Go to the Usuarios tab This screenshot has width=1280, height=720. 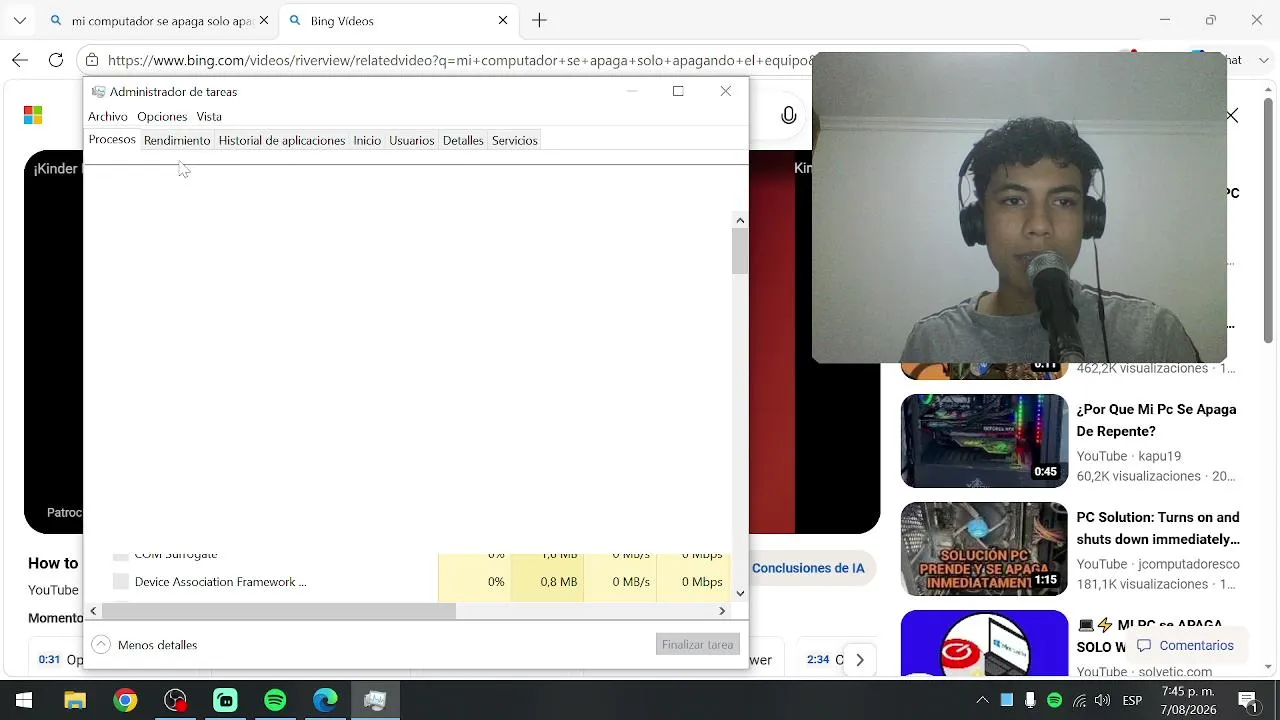[412, 141]
